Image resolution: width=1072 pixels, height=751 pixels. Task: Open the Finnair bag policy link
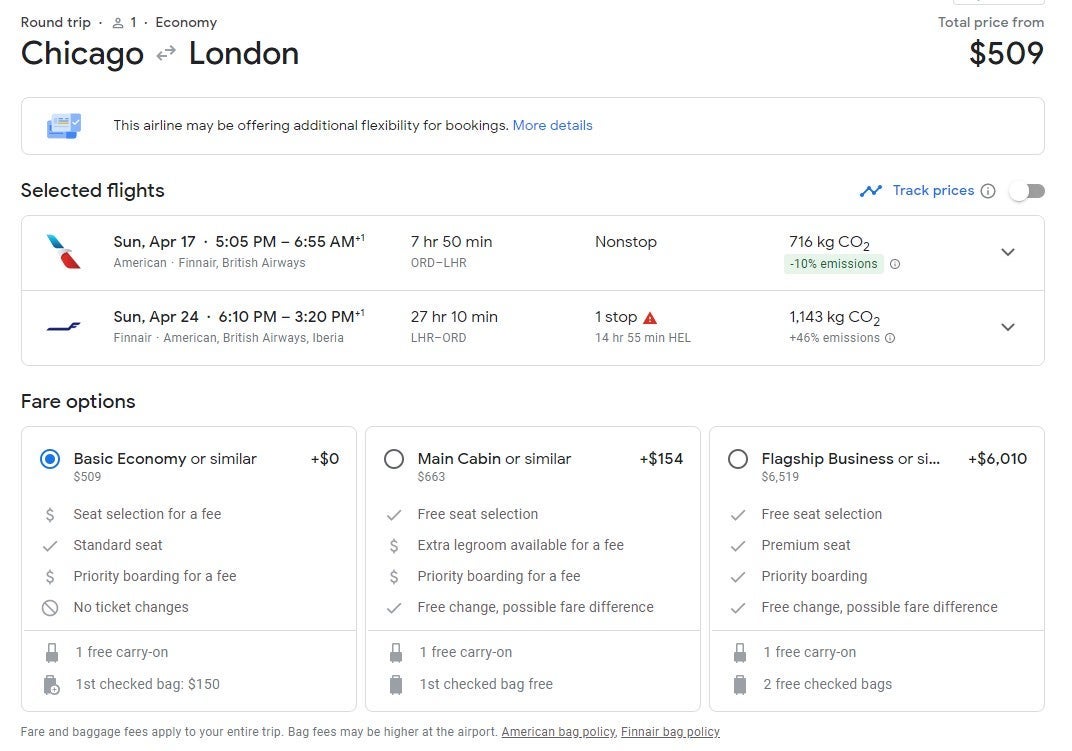670,732
